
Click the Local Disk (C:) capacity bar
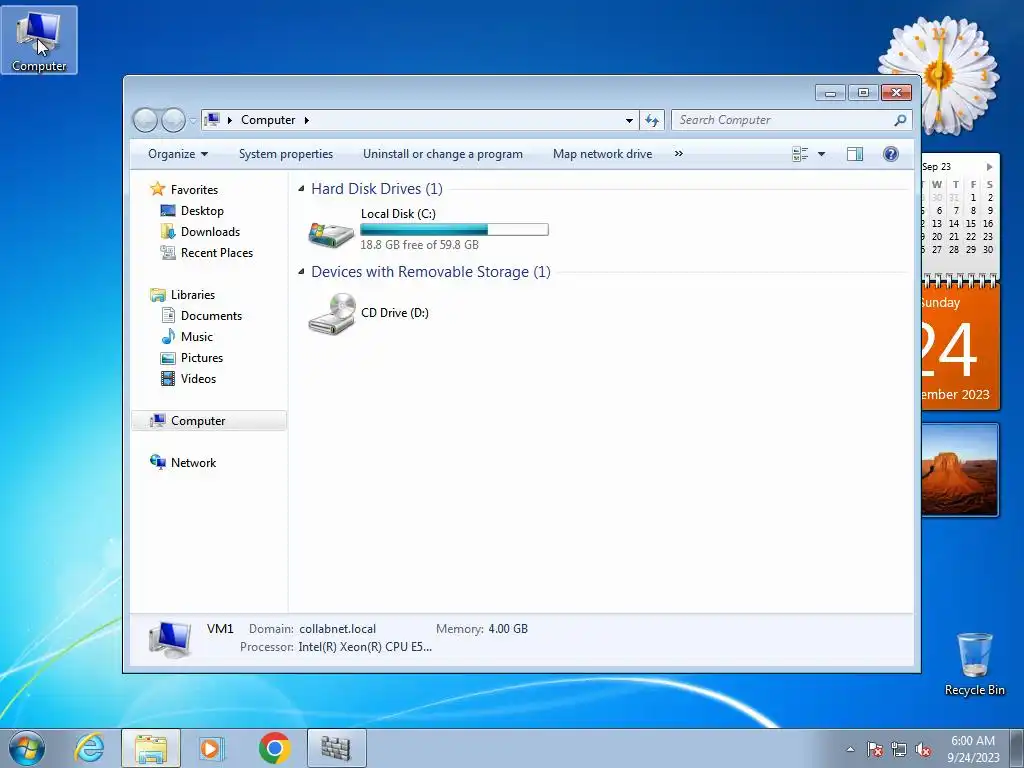pos(454,229)
